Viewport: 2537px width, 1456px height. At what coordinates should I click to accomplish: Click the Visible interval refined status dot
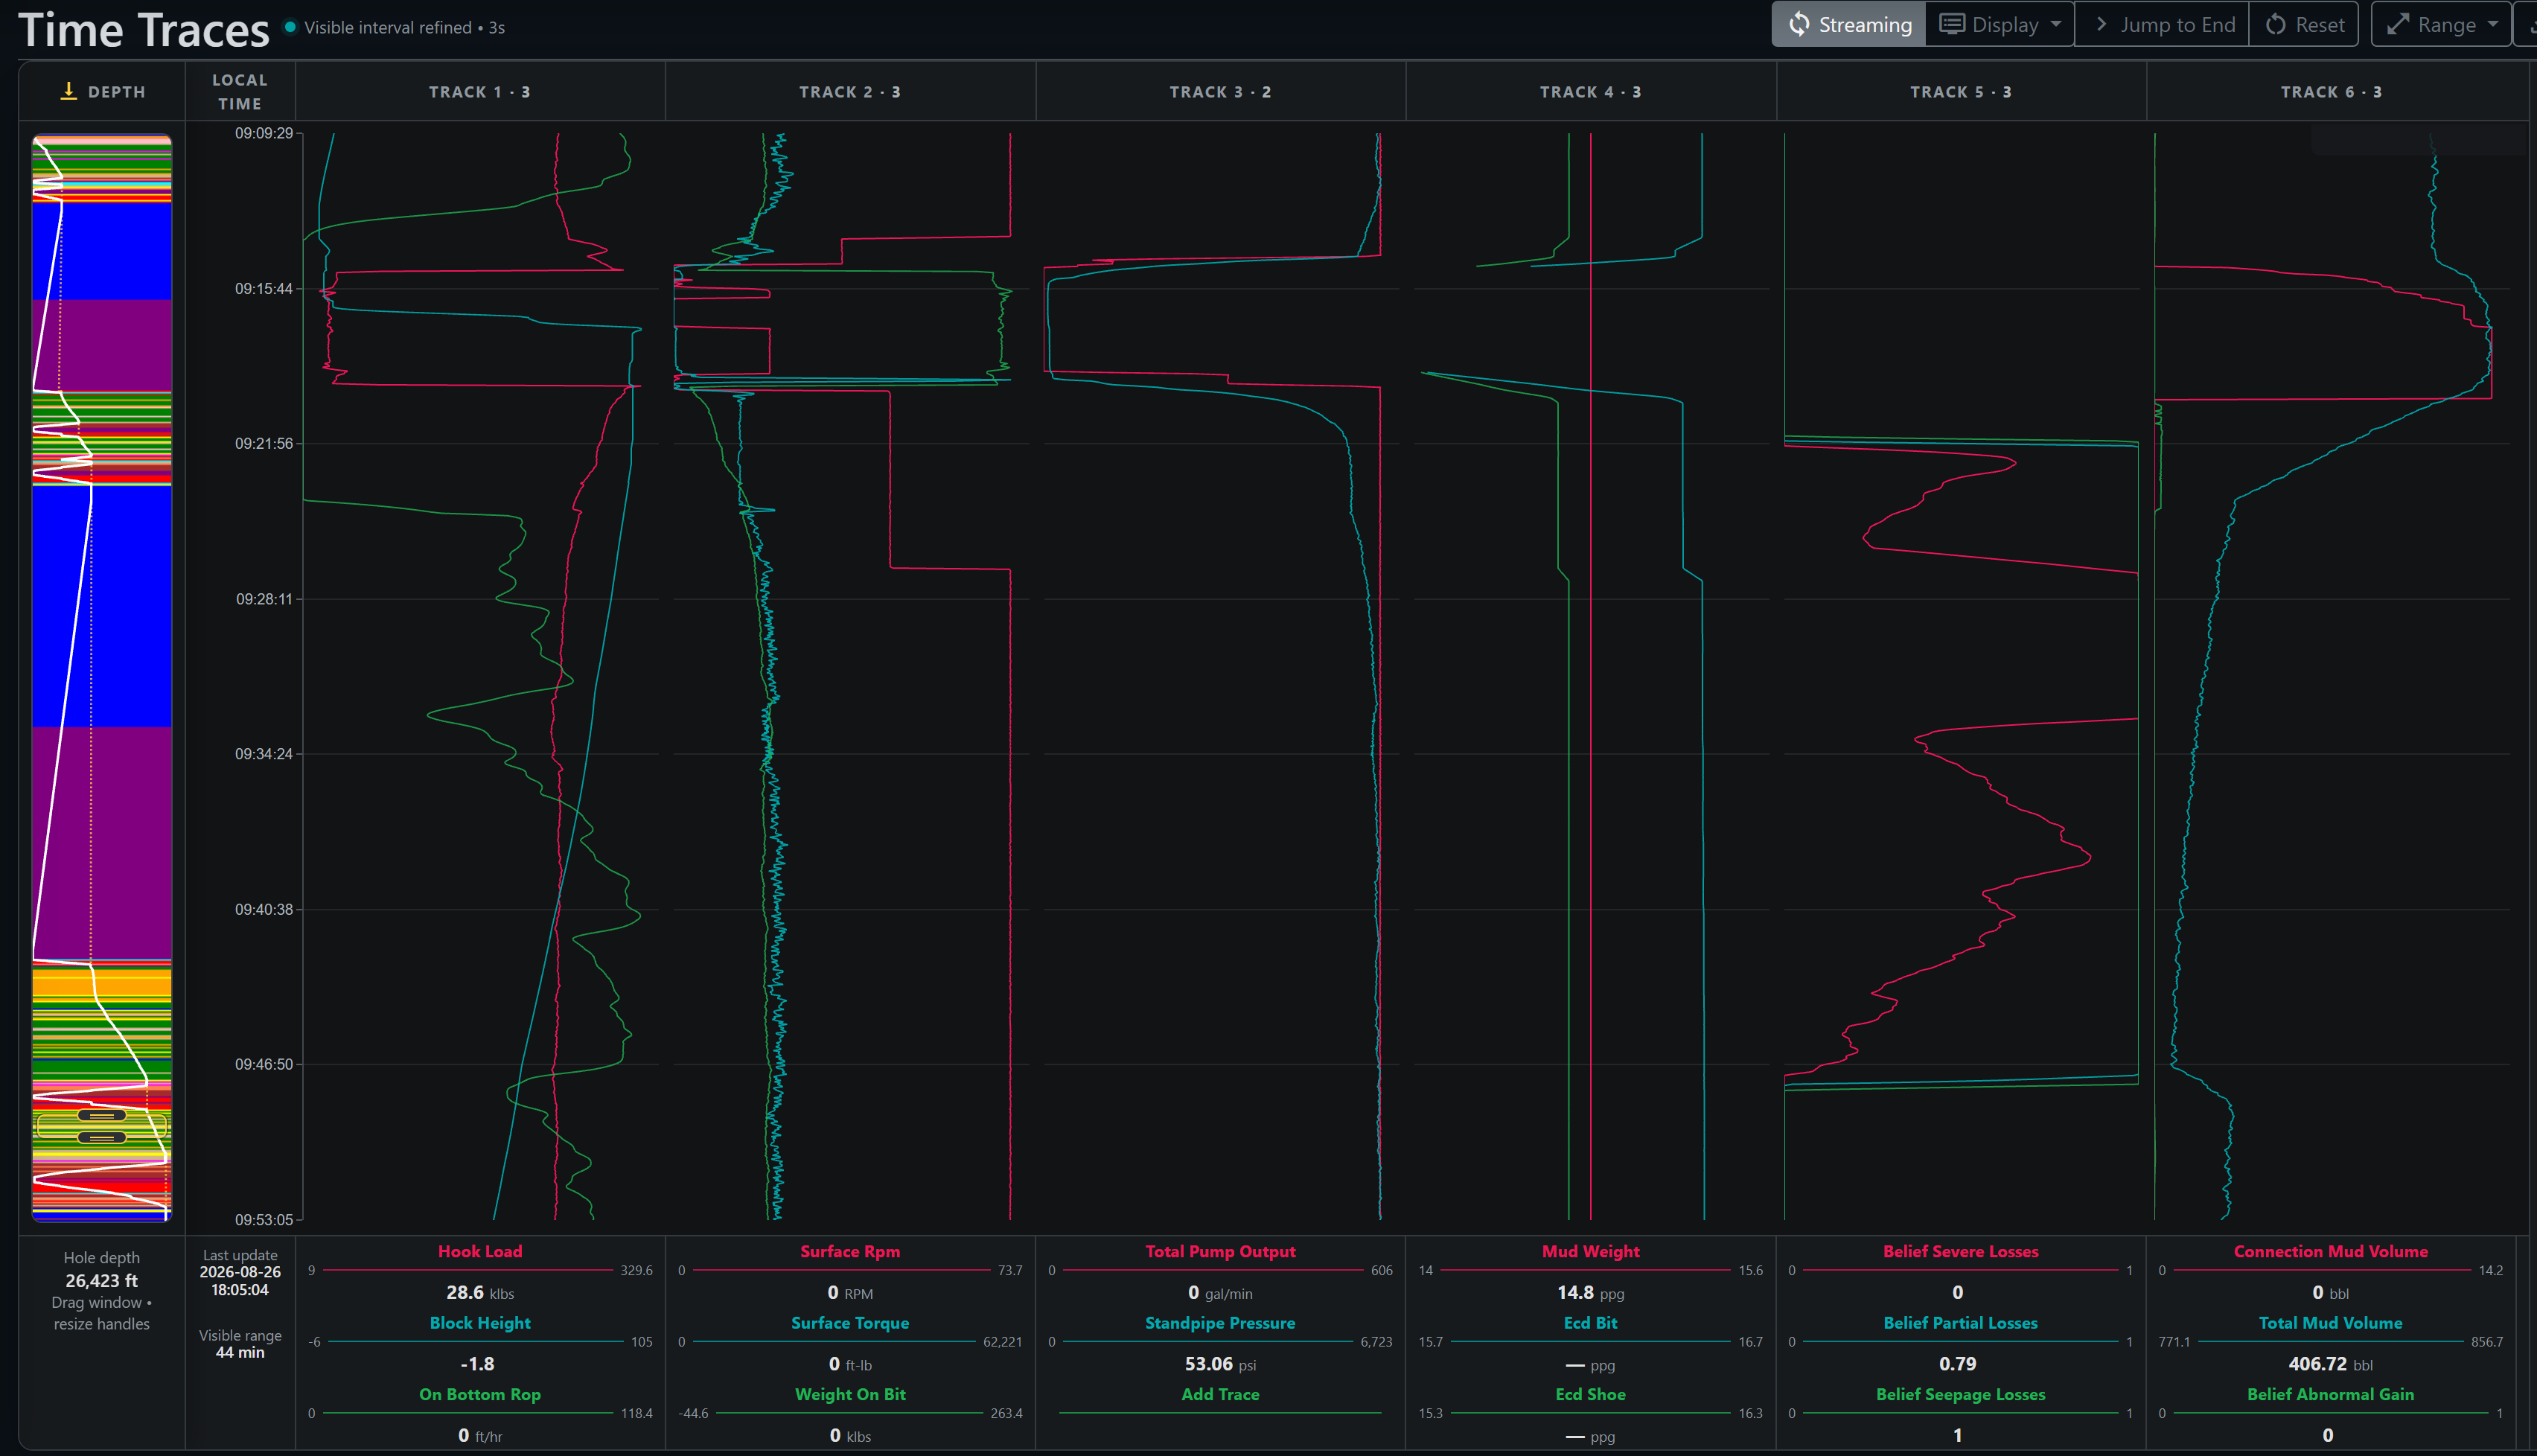pos(290,27)
